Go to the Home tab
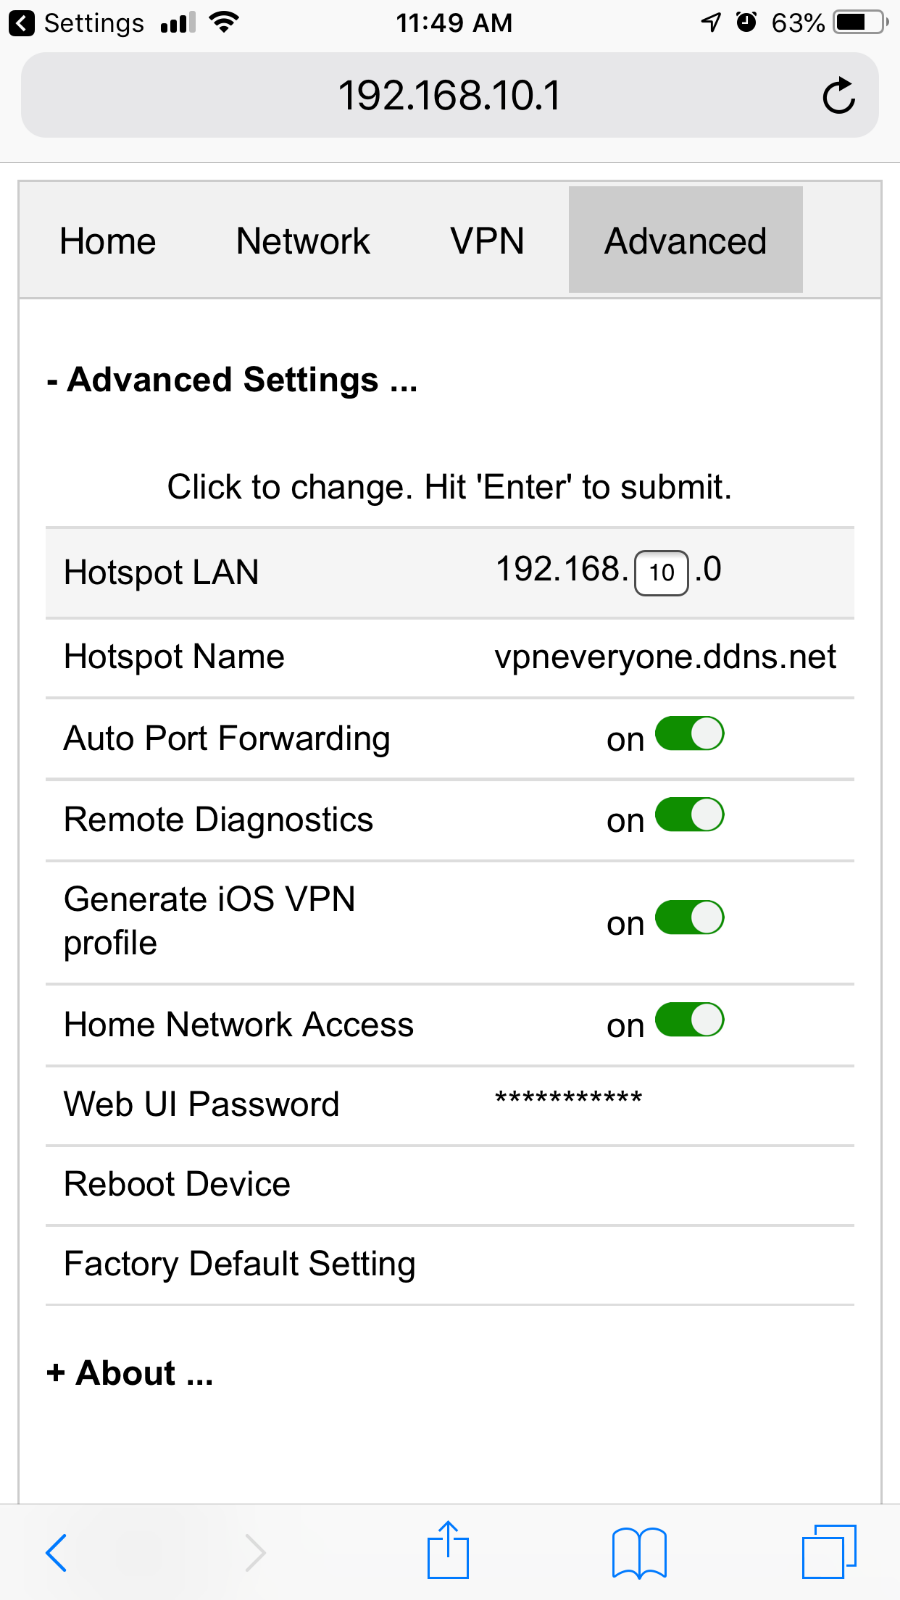The image size is (900, 1600). click(108, 241)
